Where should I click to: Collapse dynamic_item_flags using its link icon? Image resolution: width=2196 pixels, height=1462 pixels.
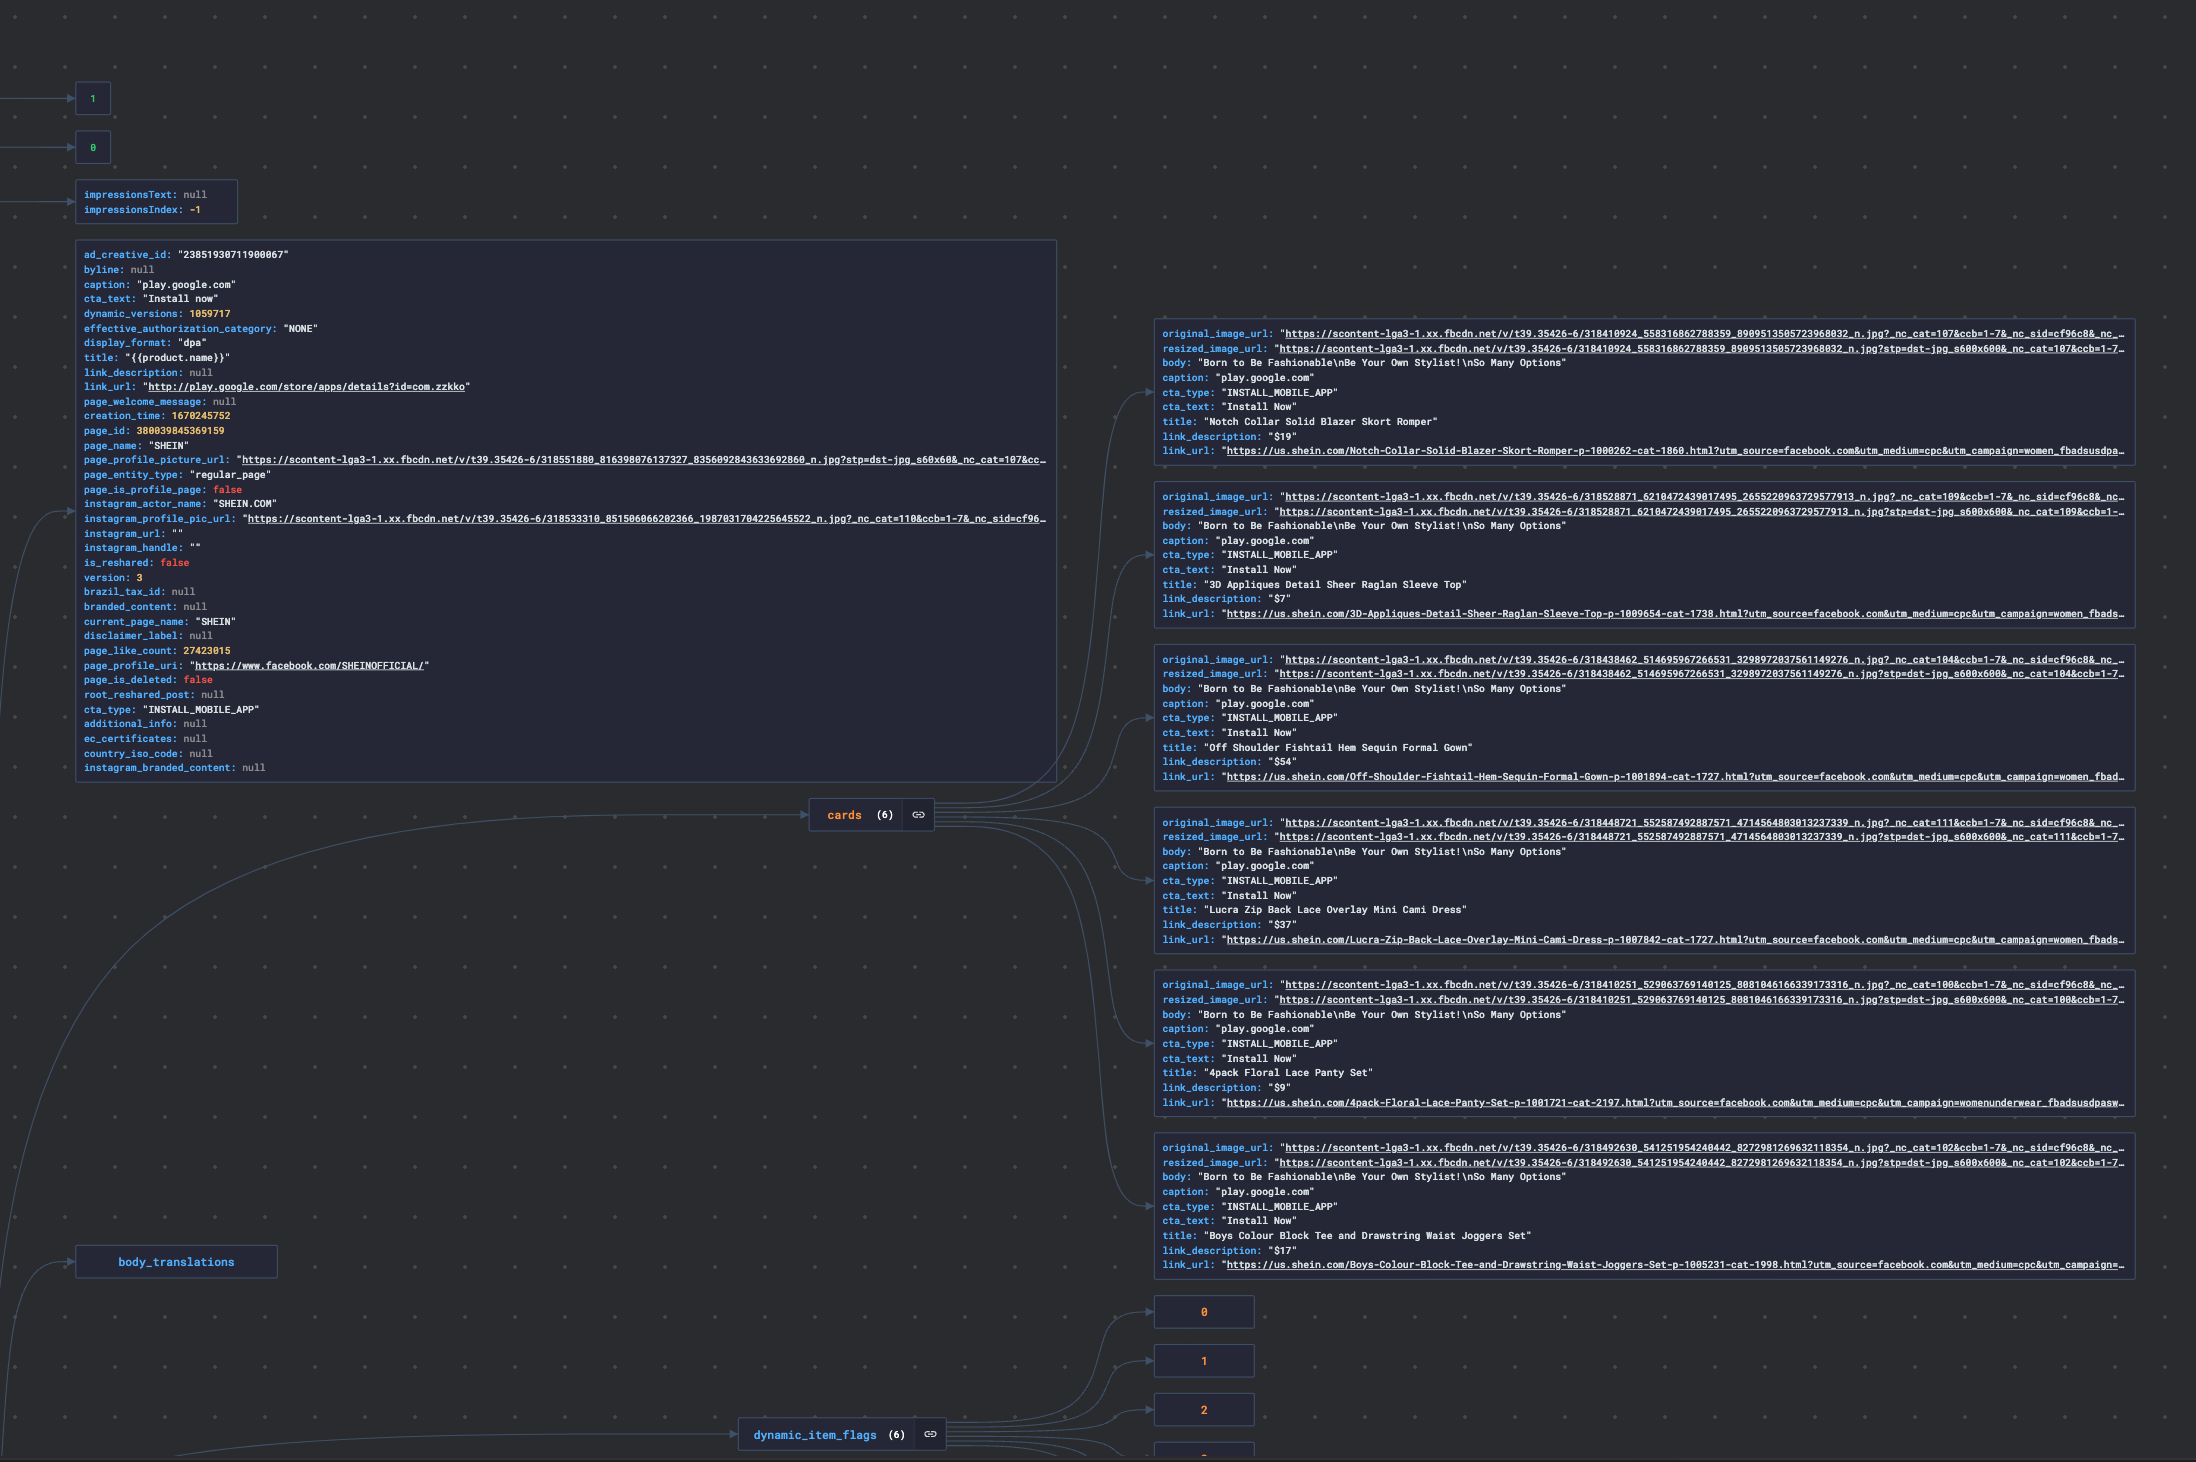(x=929, y=1434)
